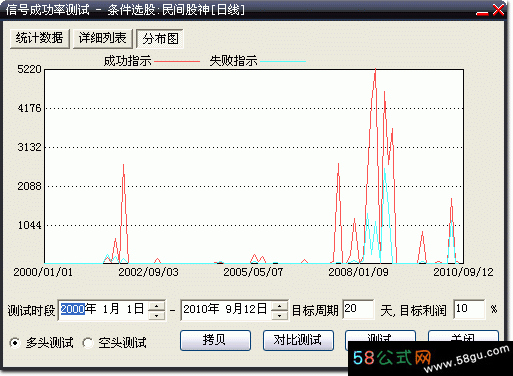The width and height of the screenshot is (513, 376).
Task: Select the 空头测试 radio button
Action: [88, 343]
